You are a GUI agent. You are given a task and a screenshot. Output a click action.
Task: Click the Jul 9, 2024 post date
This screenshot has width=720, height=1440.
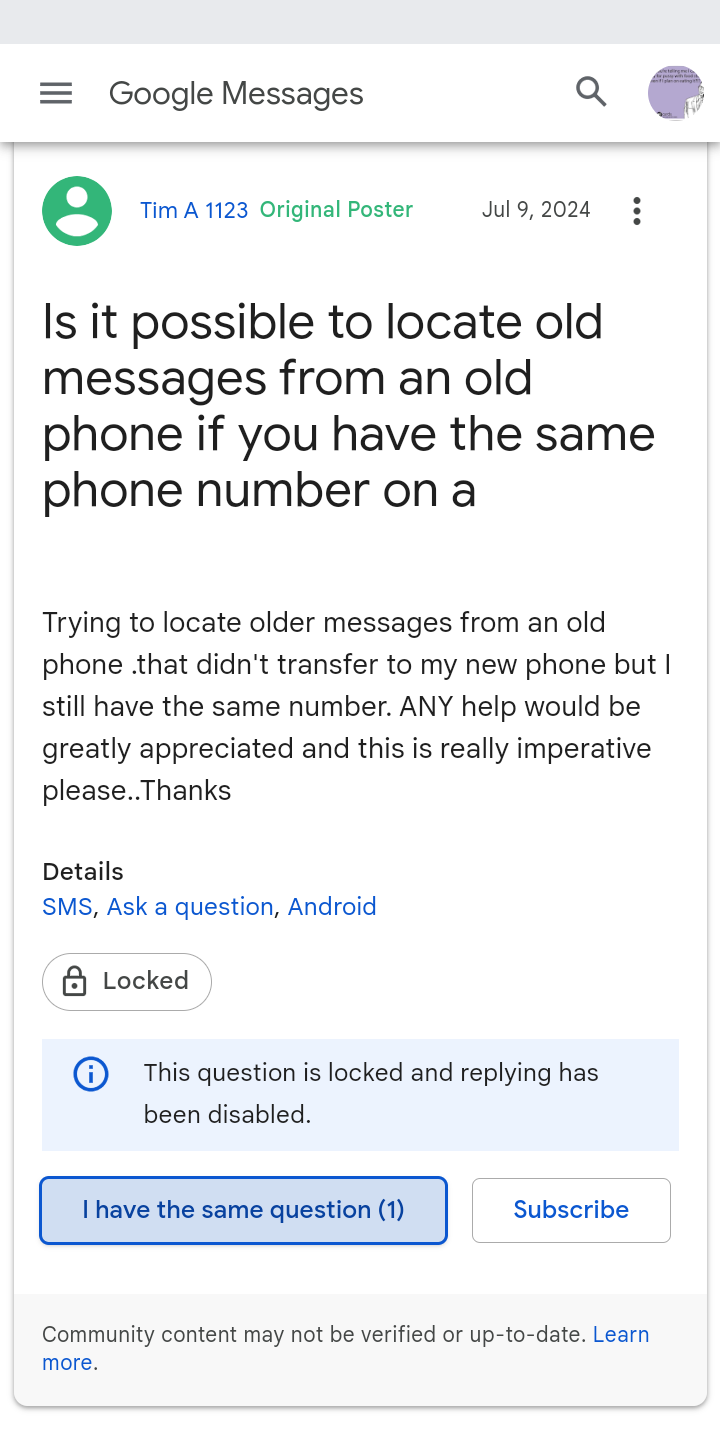(x=536, y=210)
